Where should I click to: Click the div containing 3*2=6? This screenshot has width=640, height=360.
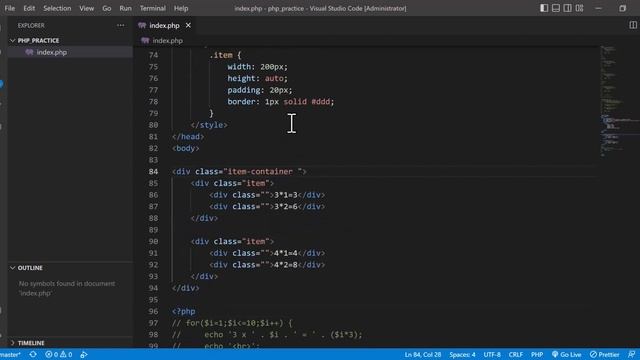(267, 207)
